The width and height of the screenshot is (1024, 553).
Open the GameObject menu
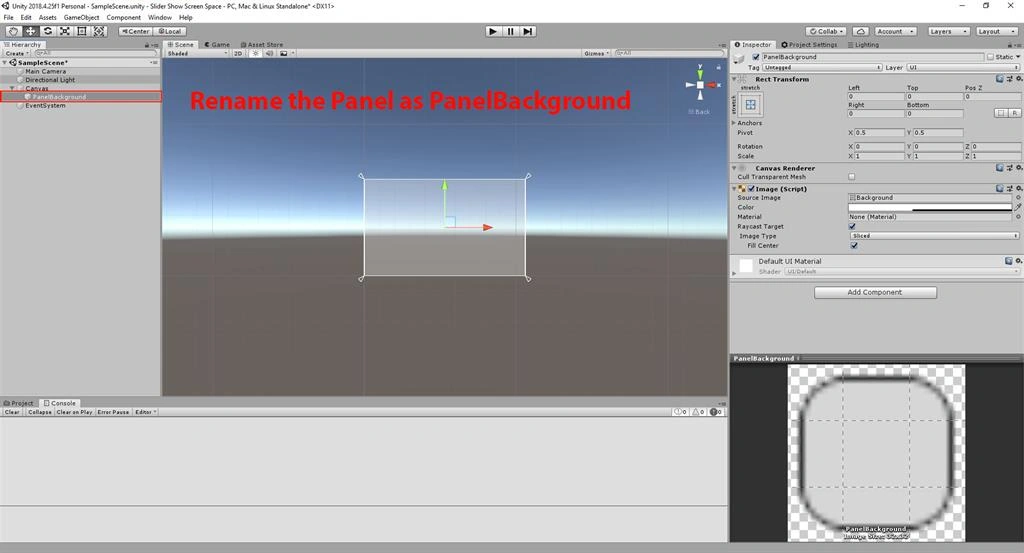coord(81,18)
